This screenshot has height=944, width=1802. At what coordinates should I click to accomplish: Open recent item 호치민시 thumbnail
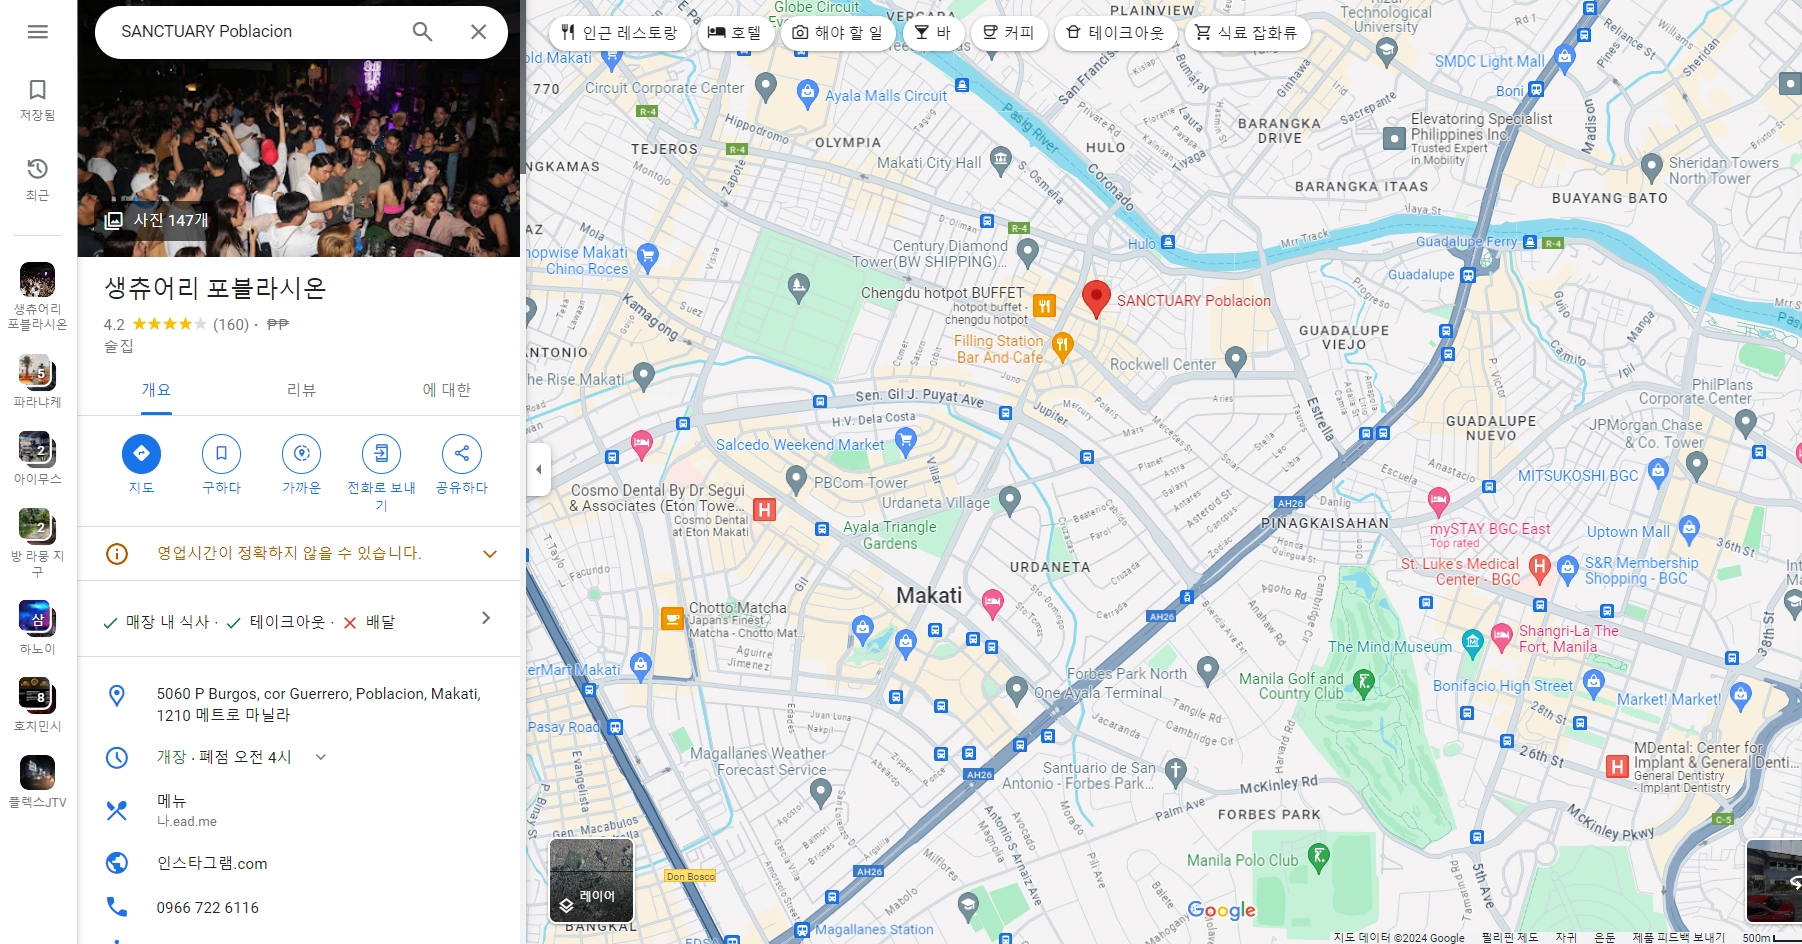pyautogui.click(x=37, y=695)
